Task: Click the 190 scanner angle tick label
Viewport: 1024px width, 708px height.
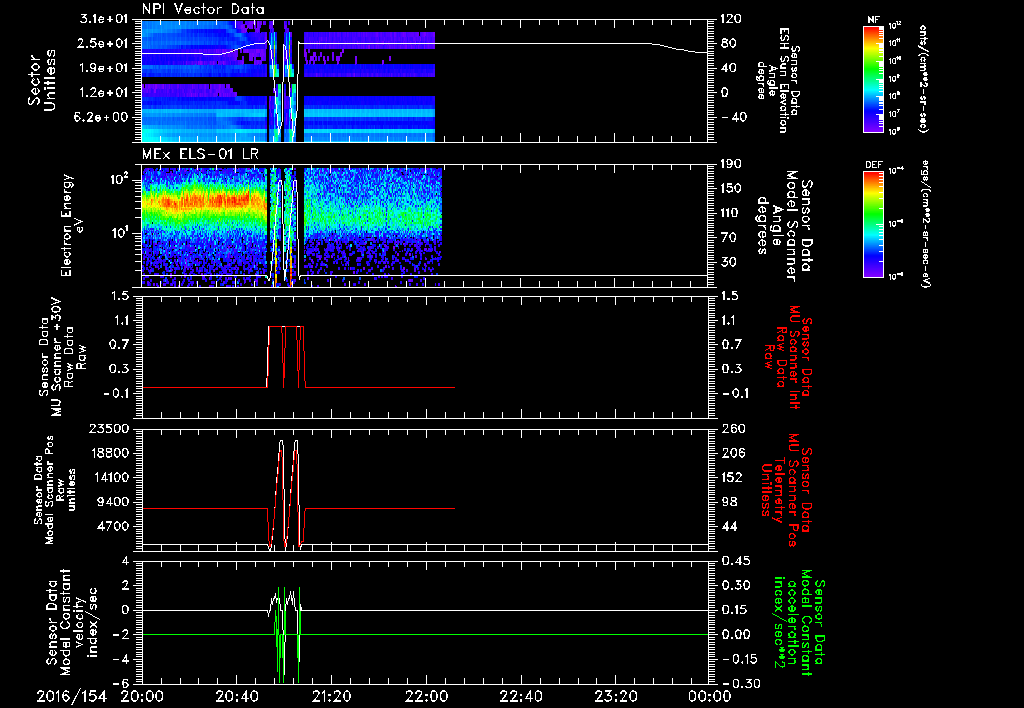Action: [731, 164]
